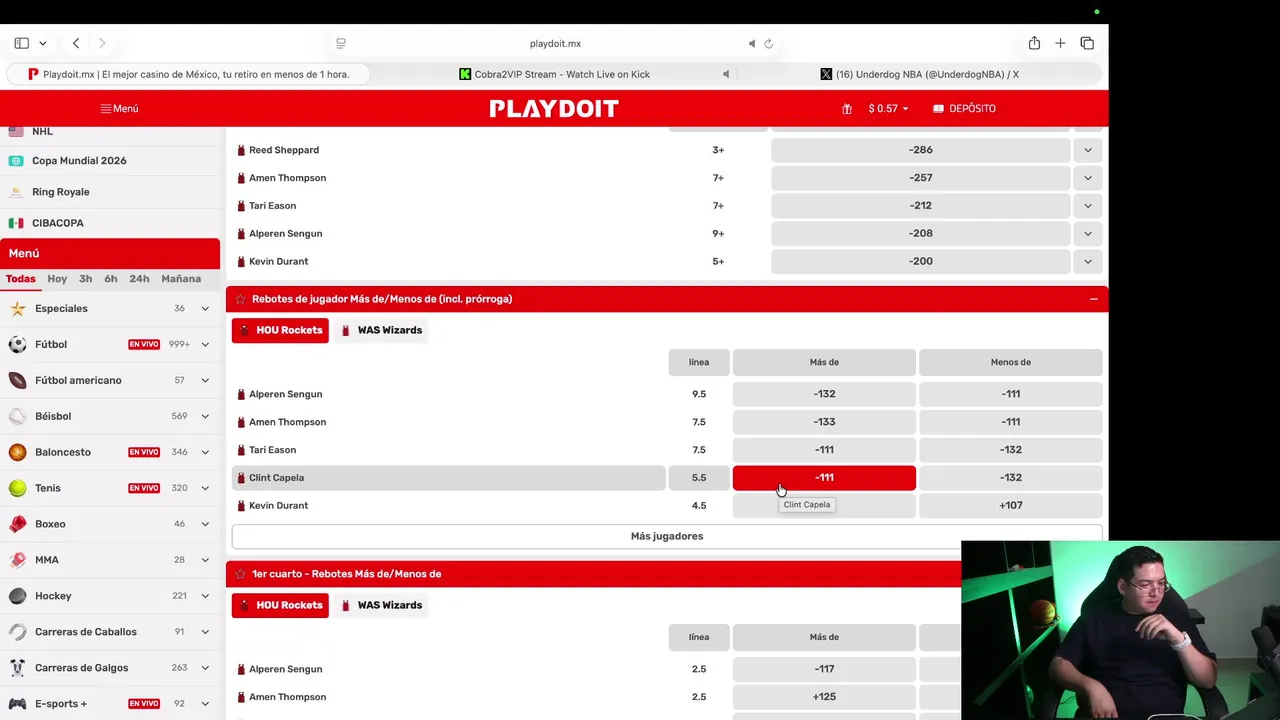This screenshot has width=1280, height=720.
Task: Select WAS Wizards in 1er cuarto Rebotes
Action: 381,605
